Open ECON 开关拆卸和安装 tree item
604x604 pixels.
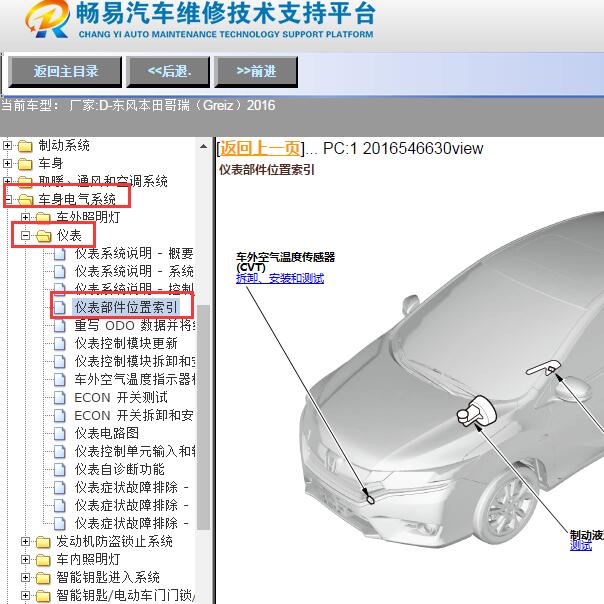pyautogui.click(x=134, y=416)
